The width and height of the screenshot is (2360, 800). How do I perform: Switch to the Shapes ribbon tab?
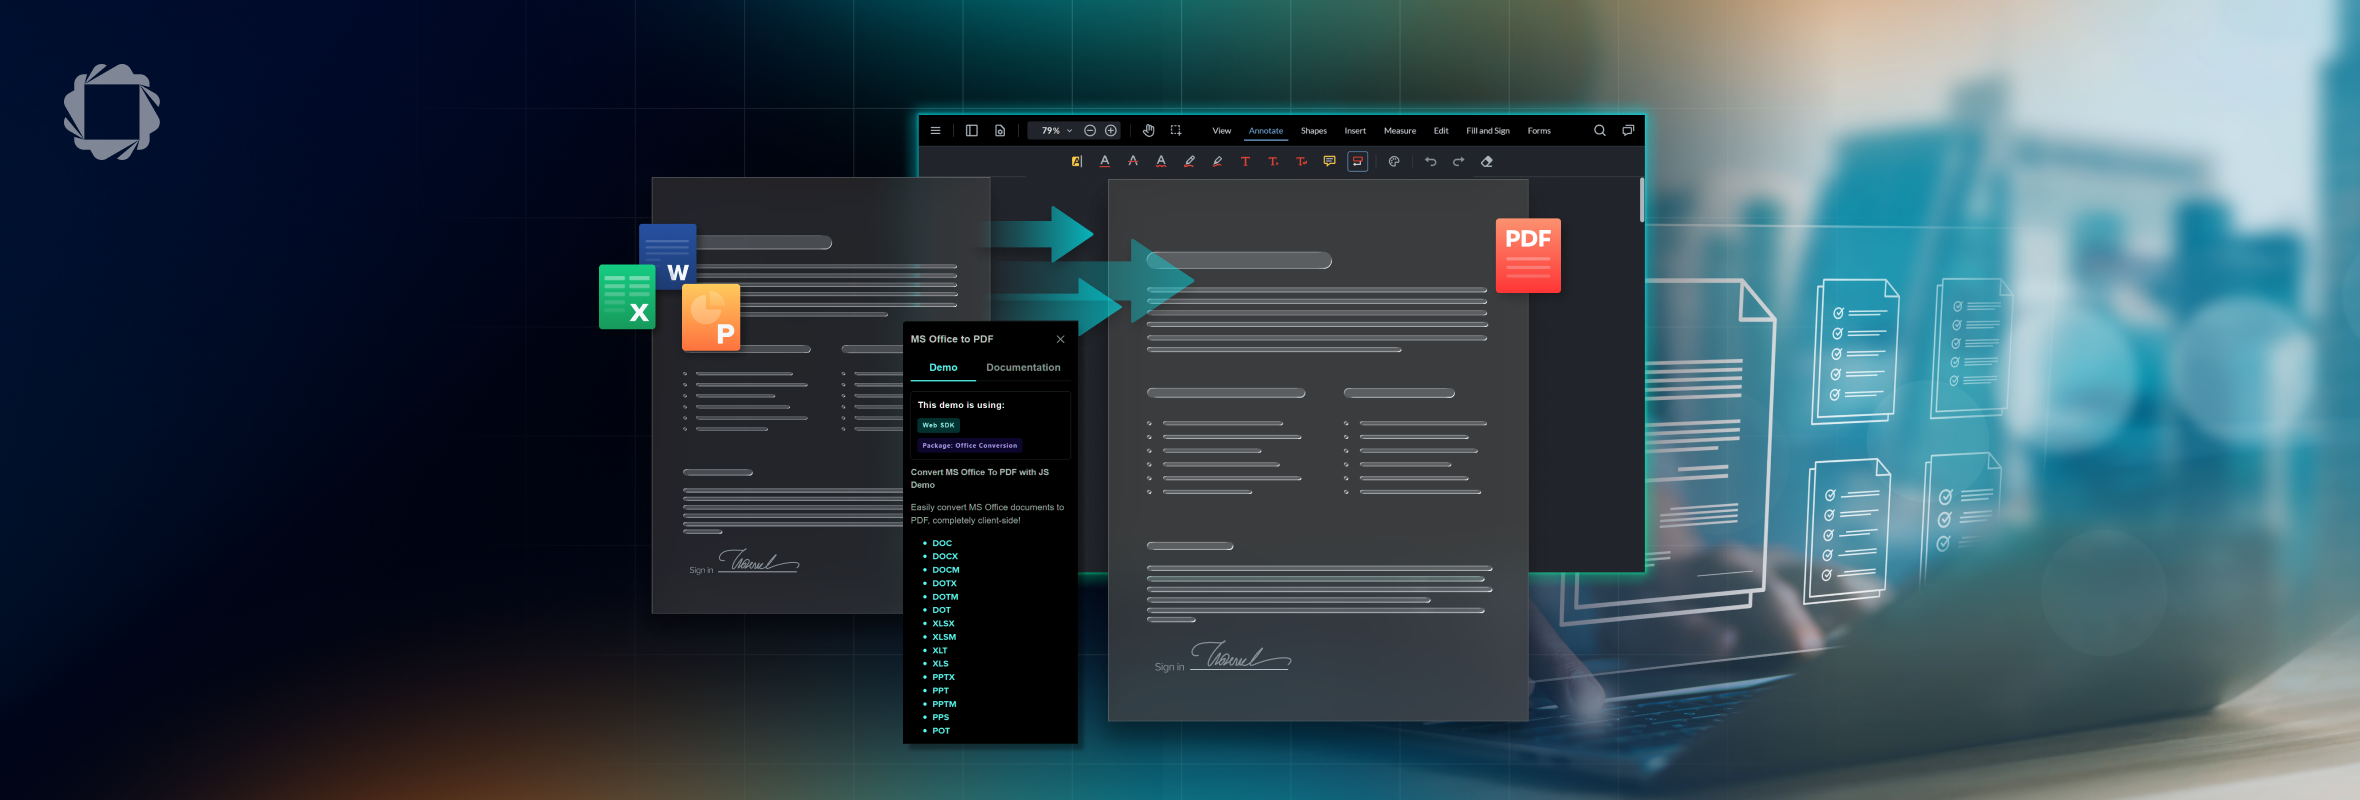pyautogui.click(x=1314, y=131)
